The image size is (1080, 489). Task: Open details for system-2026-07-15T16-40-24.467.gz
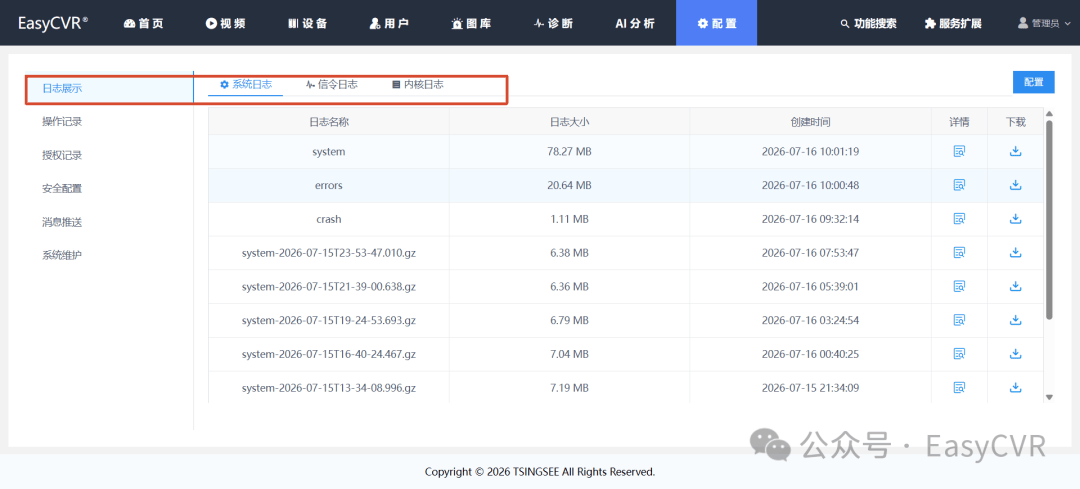pyautogui.click(x=959, y=354)
